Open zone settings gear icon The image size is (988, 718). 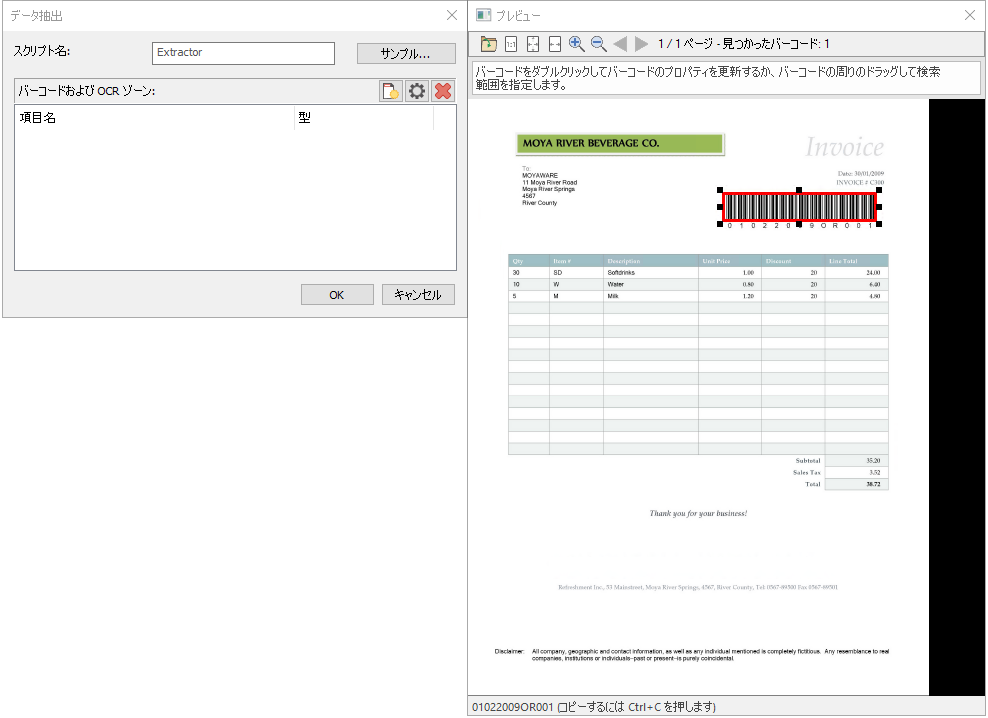(416, 91)
